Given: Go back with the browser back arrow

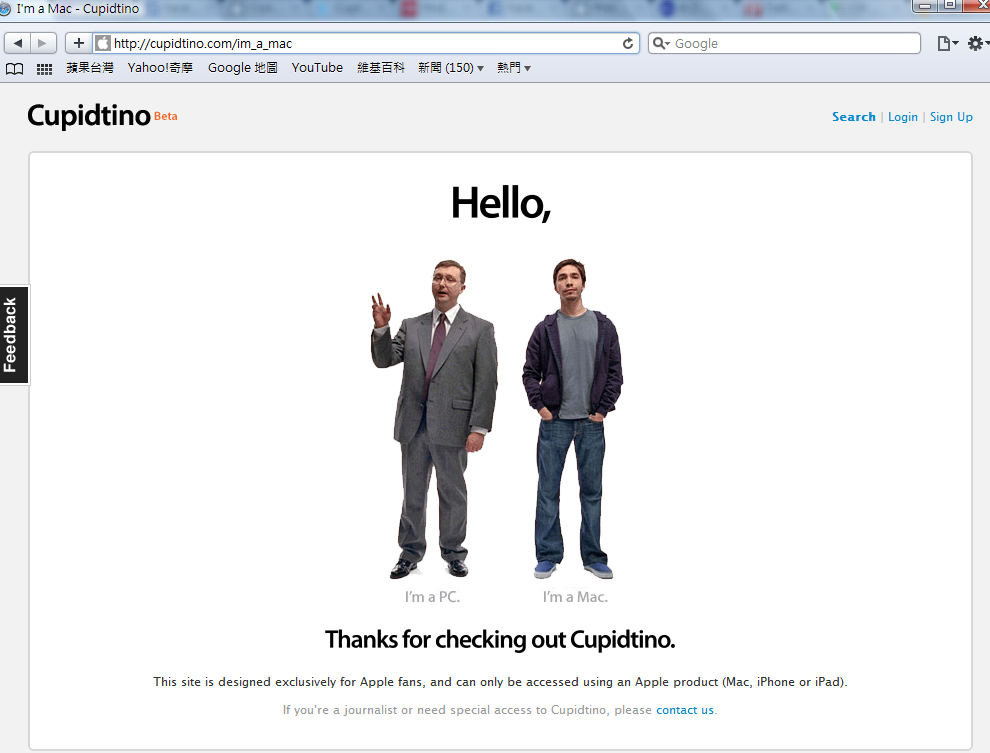Looking at the screenshot, I should click(18, 43).
